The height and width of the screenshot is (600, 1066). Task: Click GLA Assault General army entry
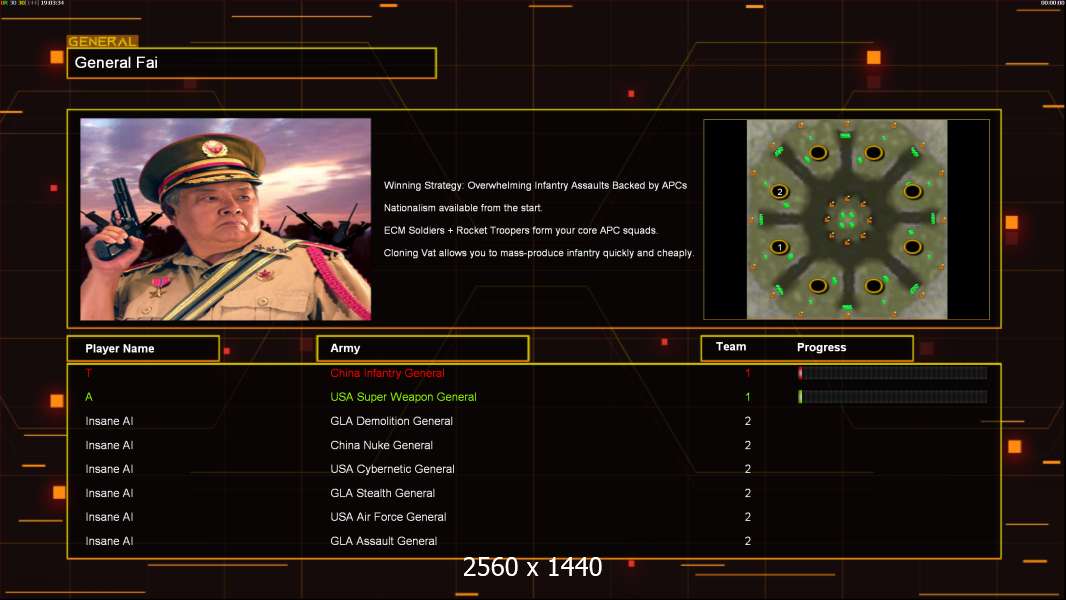(383, 541)
